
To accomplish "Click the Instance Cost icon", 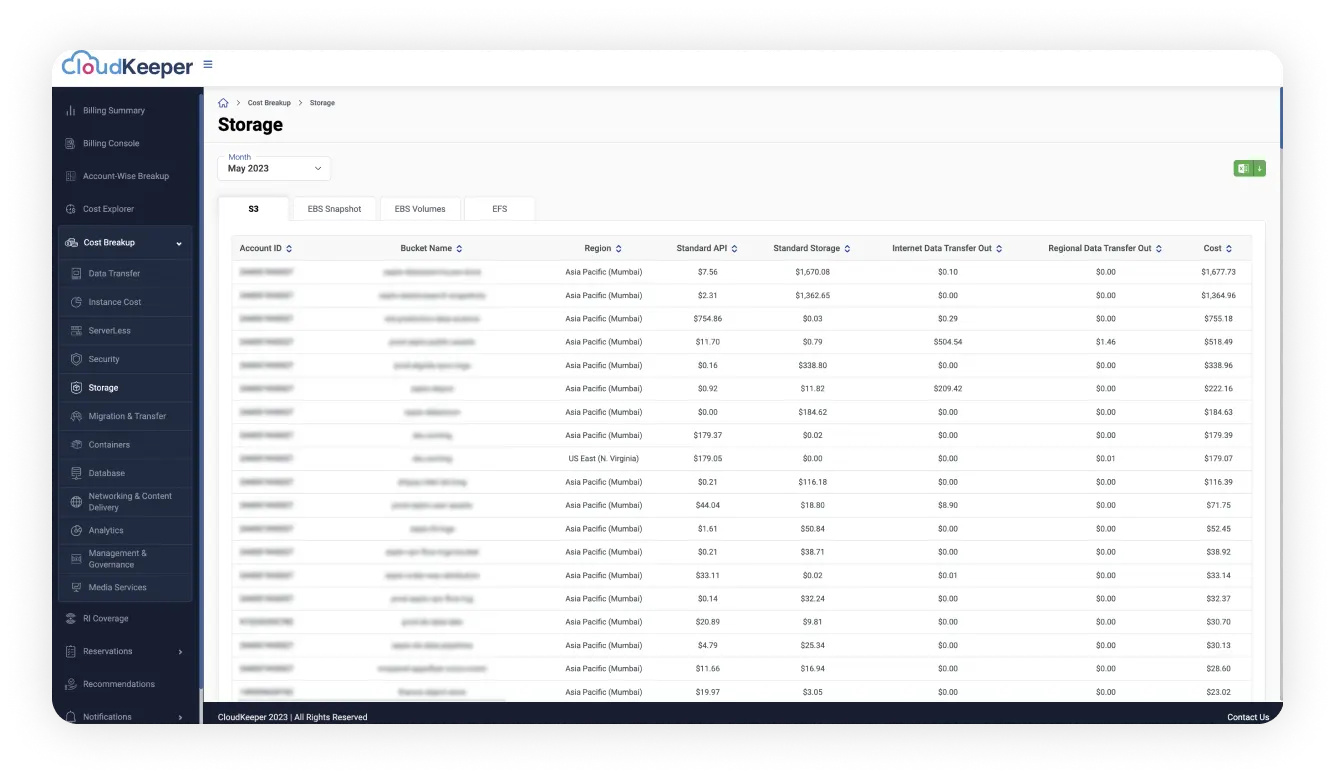I will [x=77, y=302].
